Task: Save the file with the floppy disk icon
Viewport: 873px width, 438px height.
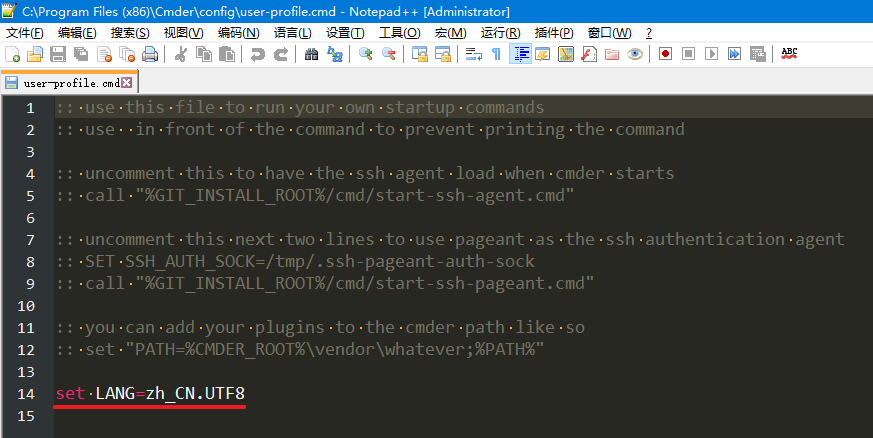Action: (x=58, y=54)
